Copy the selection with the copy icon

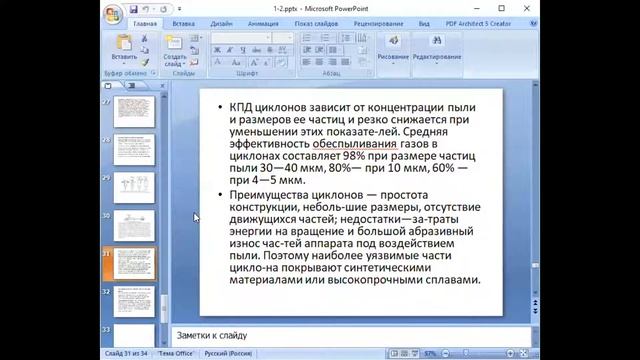(x=144, y=50)
